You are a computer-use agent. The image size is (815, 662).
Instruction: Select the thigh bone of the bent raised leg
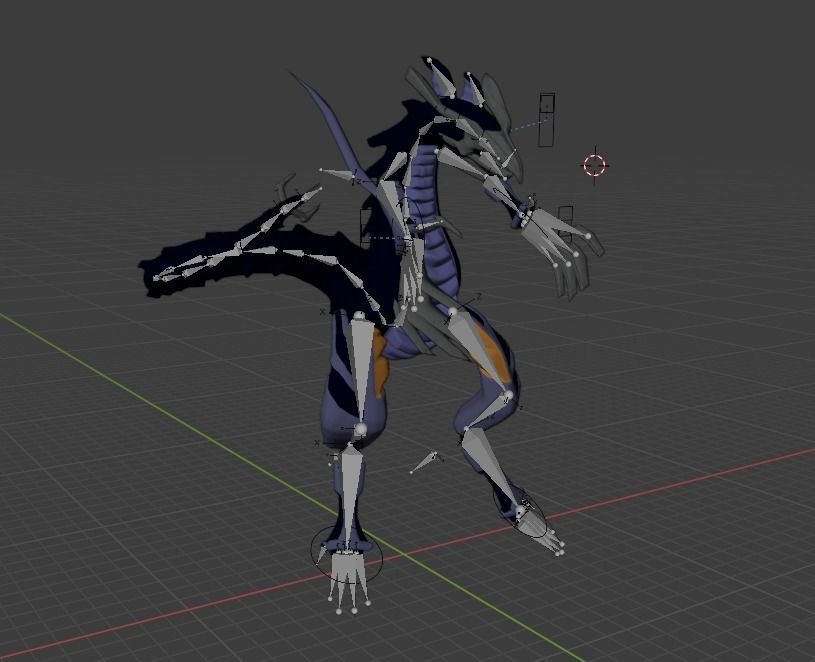(480, 353)
